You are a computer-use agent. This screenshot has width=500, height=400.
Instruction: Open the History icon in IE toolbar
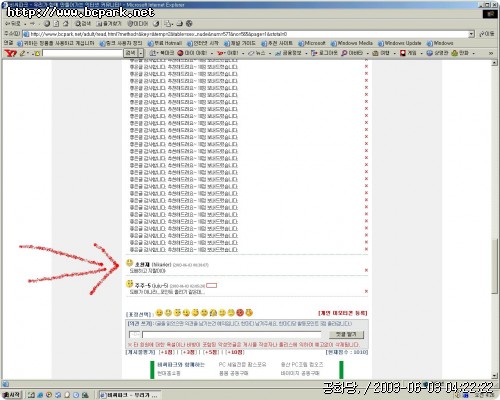(156, 24)
